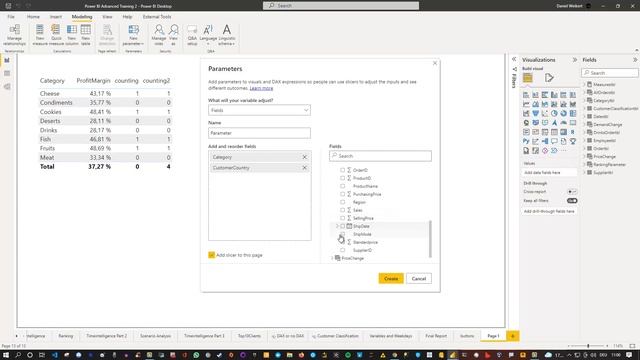Open Manage relationships in the ribbon

pyautogui.click(x=14, y=35)
